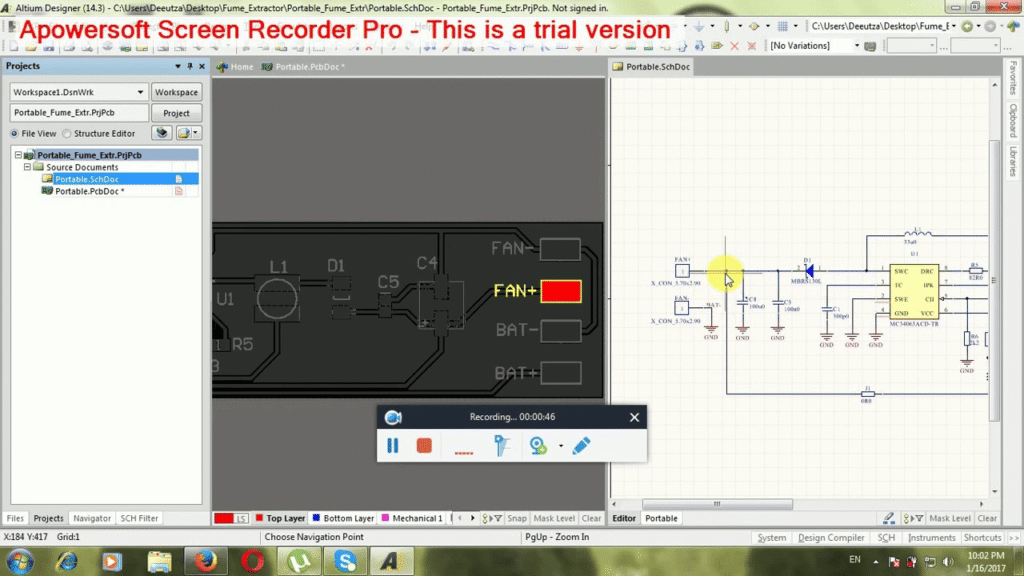Screen dimensions: 1024x576
Task: Click the recorder camera logo icon
Action: (393, 417)
